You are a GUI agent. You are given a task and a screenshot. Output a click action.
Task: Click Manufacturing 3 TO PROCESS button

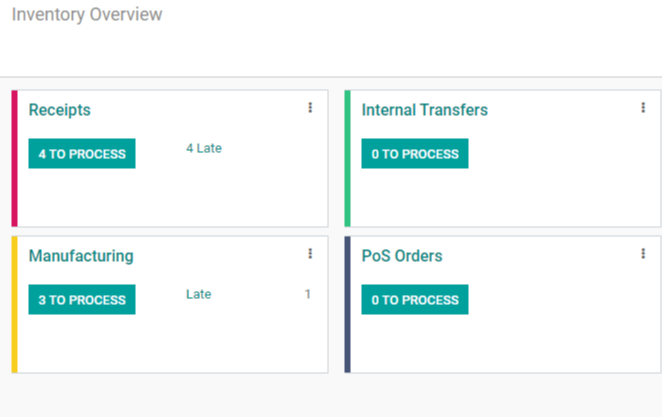[x=82, y=300]
